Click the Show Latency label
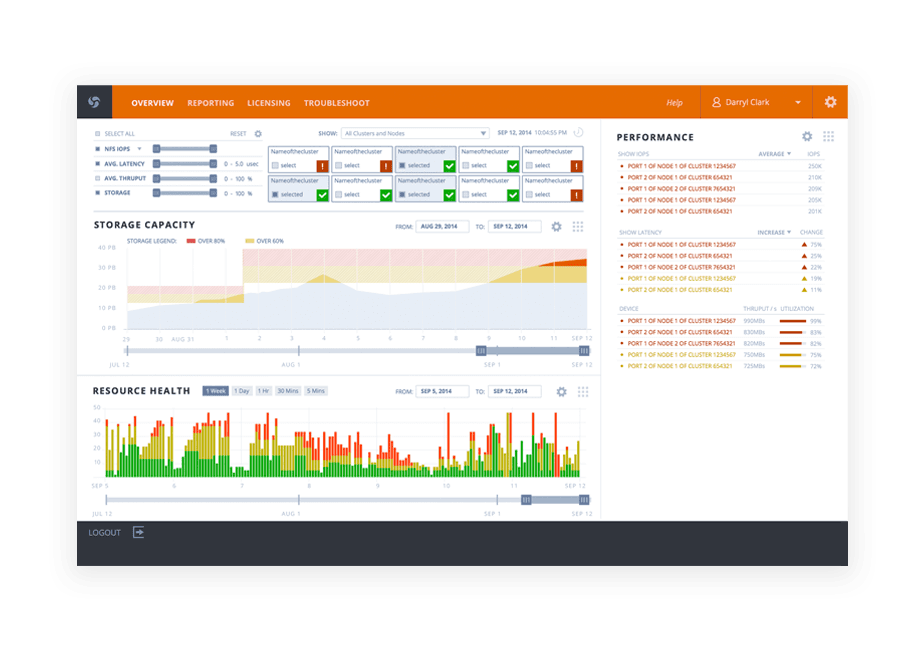The width and height of the screenshot is (924, 650). [641, 232]
